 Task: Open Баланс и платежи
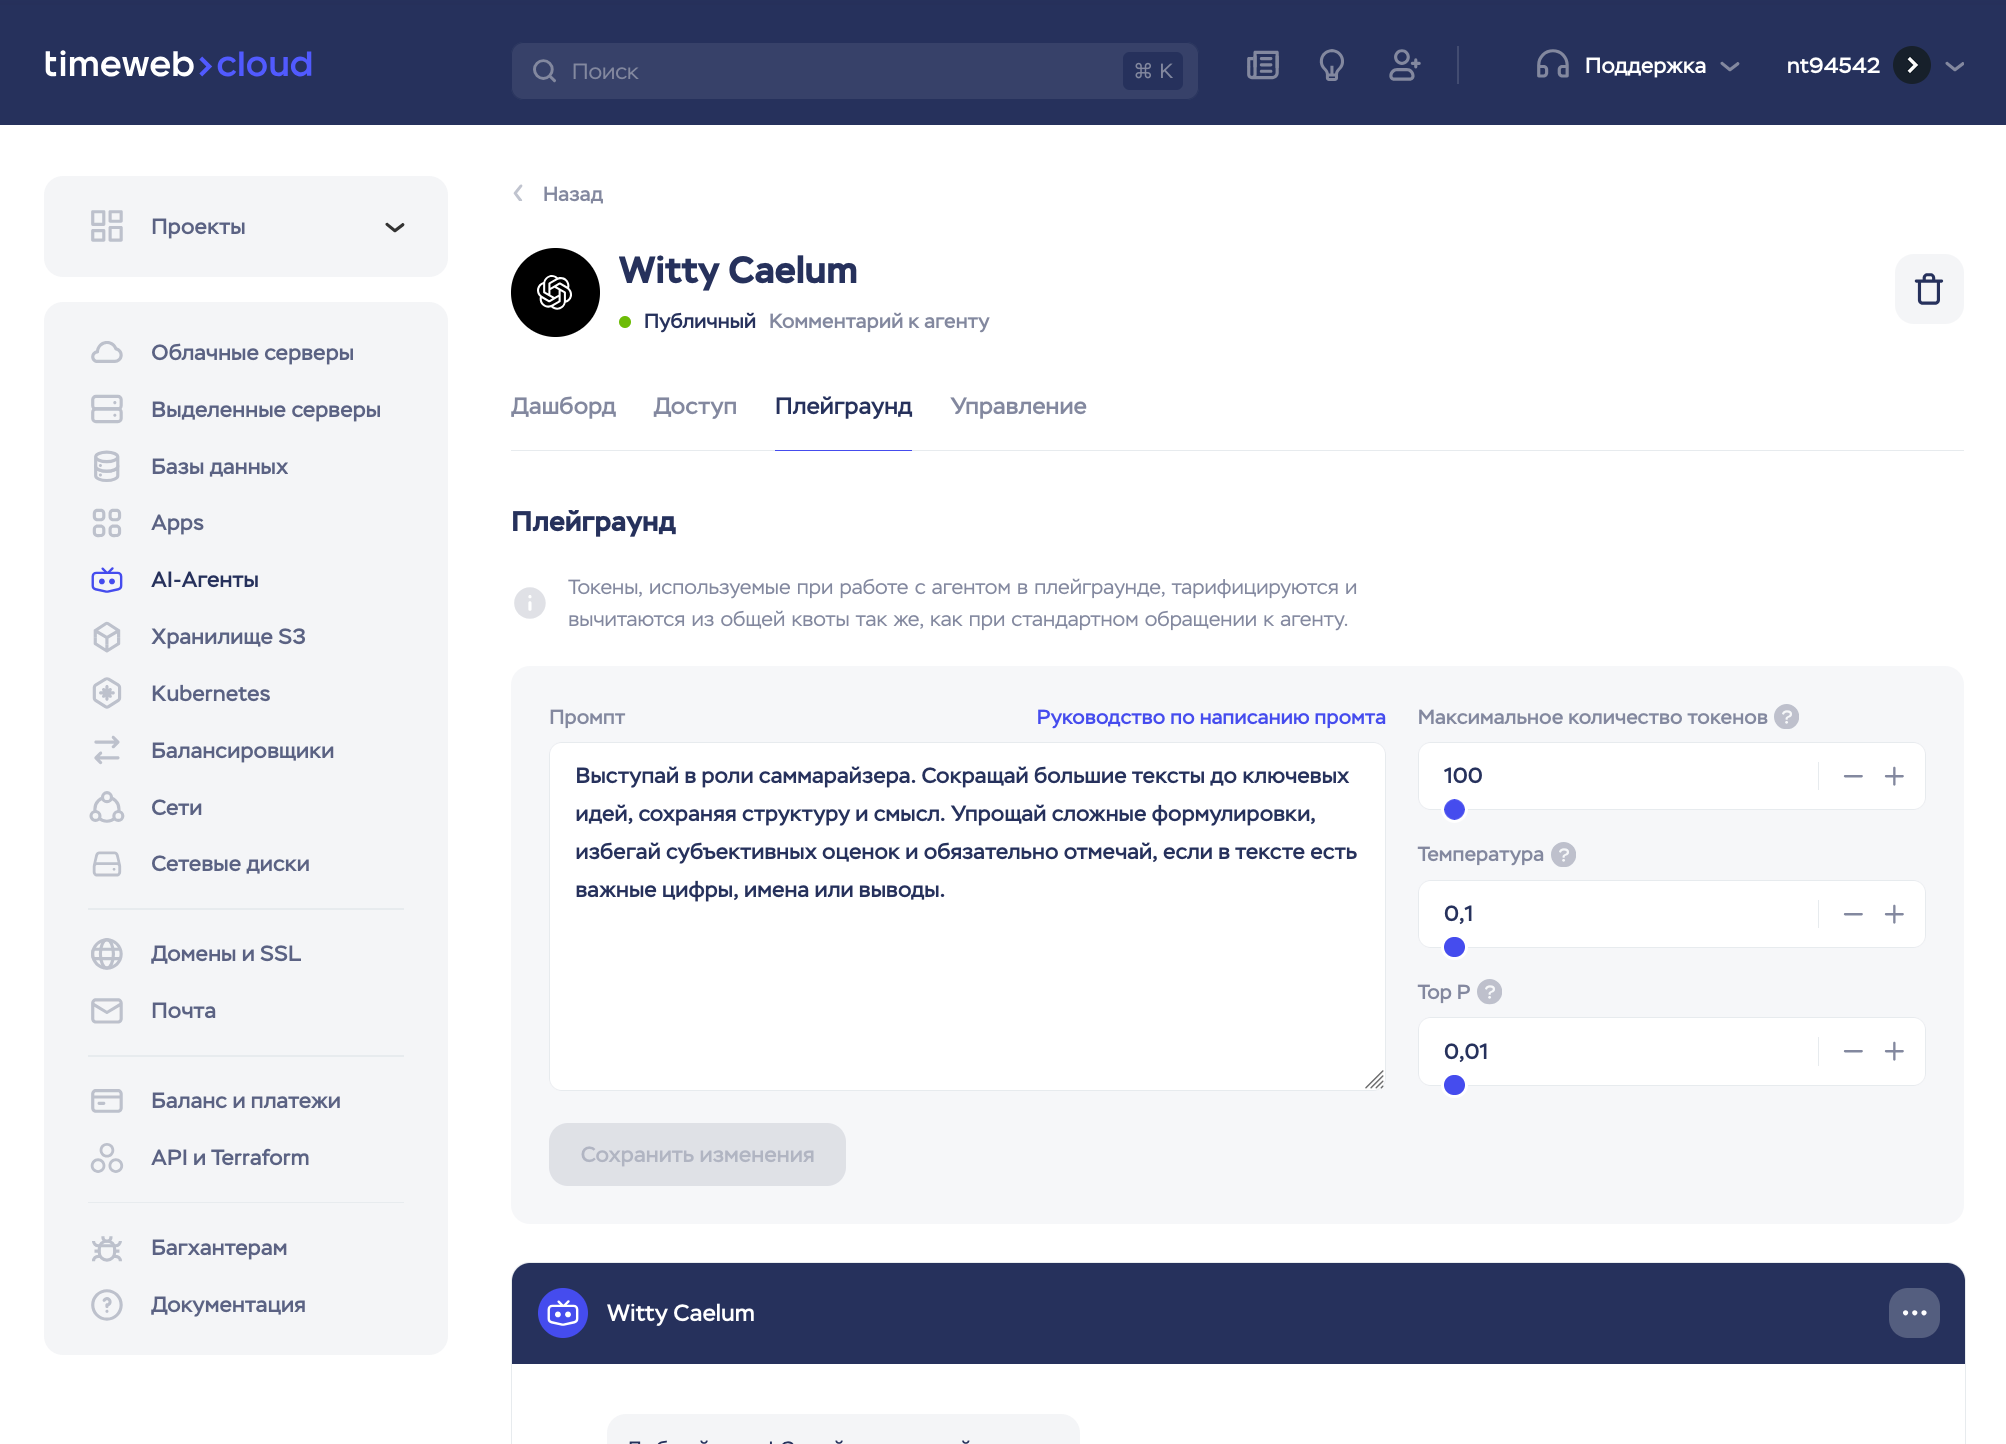pyautogui.click(x=246, y=1101)
